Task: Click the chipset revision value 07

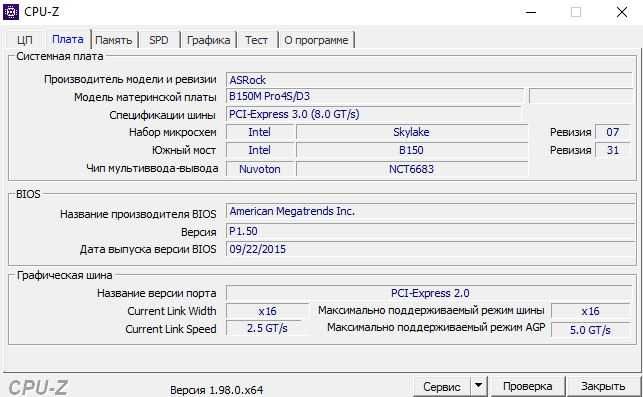Action: [x=612, y=132]
